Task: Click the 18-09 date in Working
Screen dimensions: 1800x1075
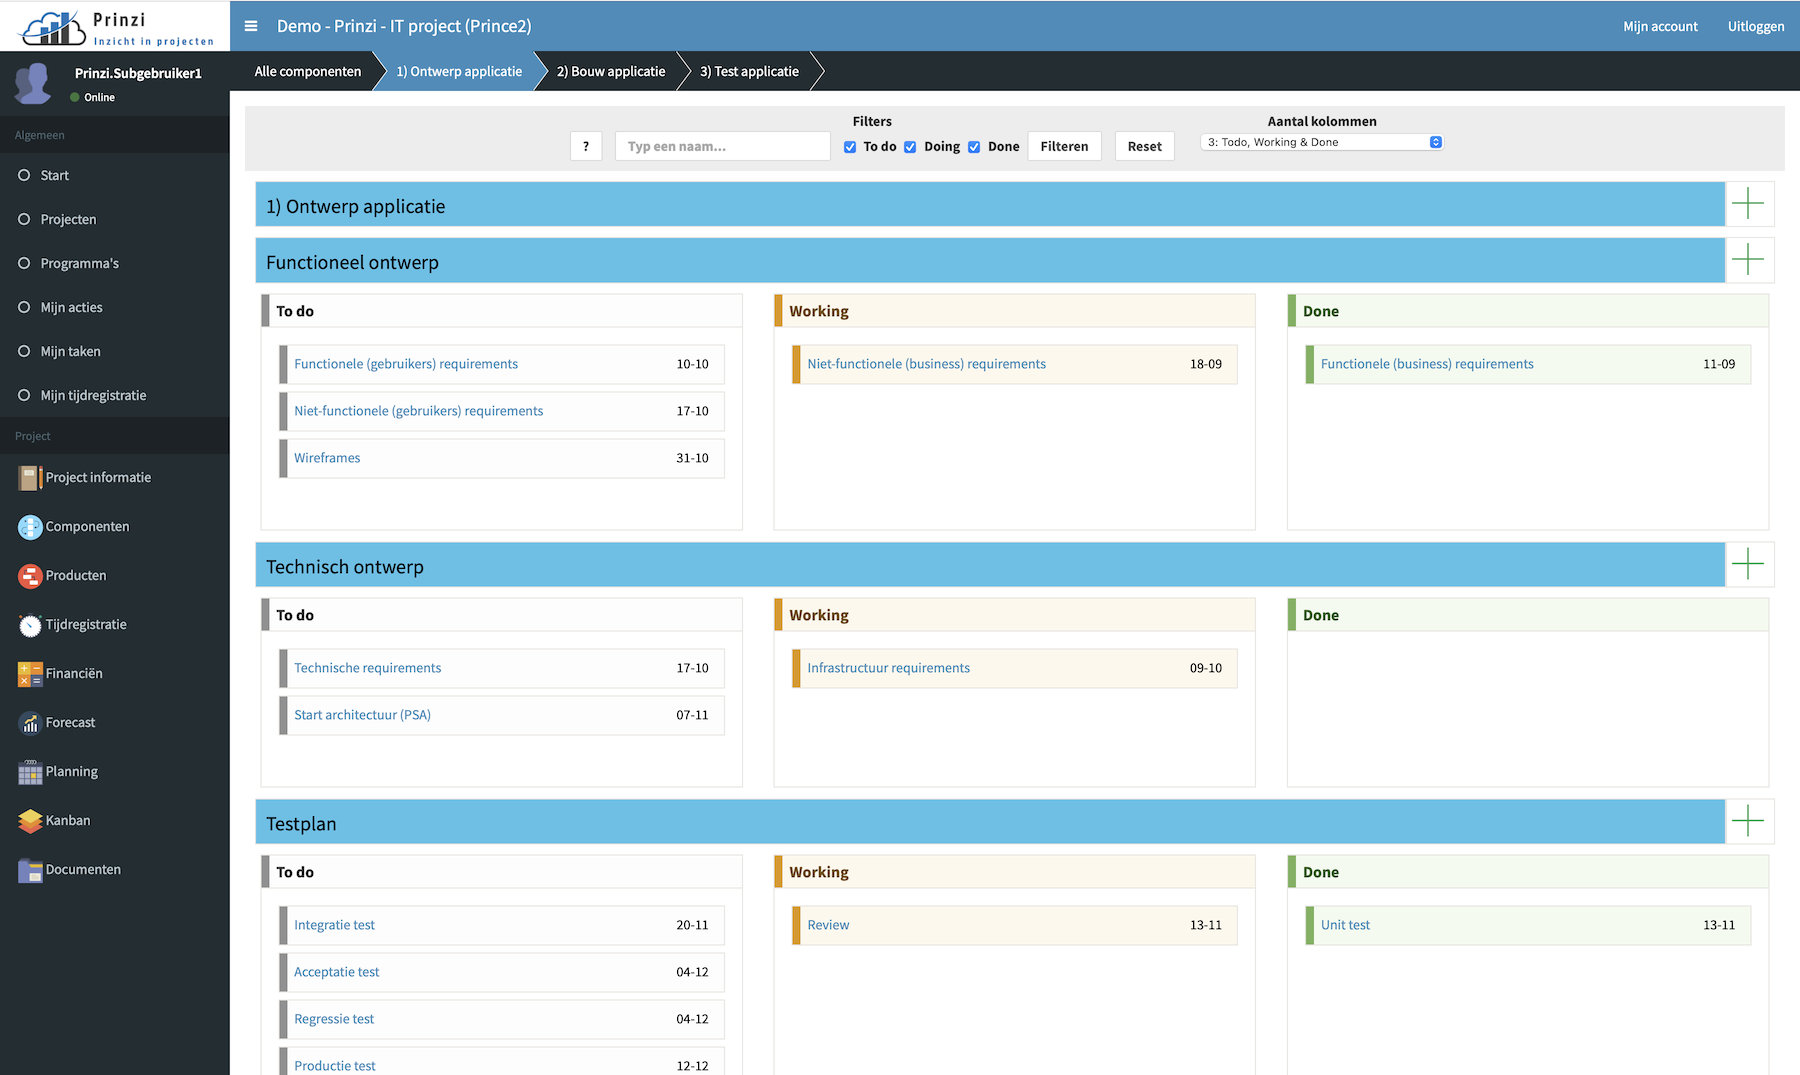Action: 1206,364
